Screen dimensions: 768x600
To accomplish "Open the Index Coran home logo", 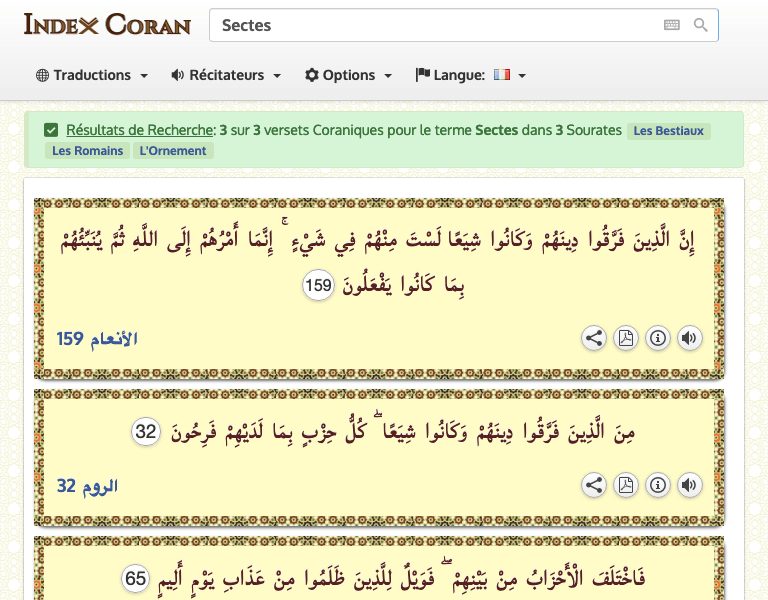I will point(107,25).
